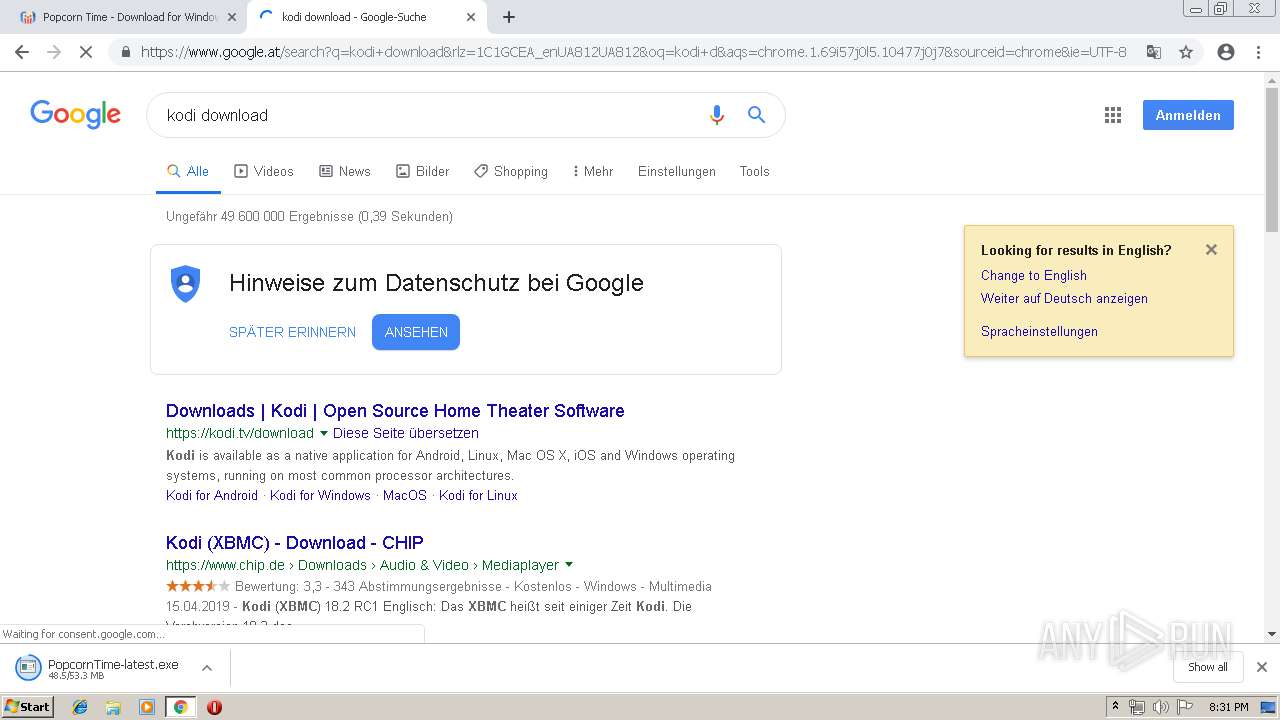1280x720 pixels.
Task: Click the scrollbar down arrow
Action: [x=1272, y=634]
